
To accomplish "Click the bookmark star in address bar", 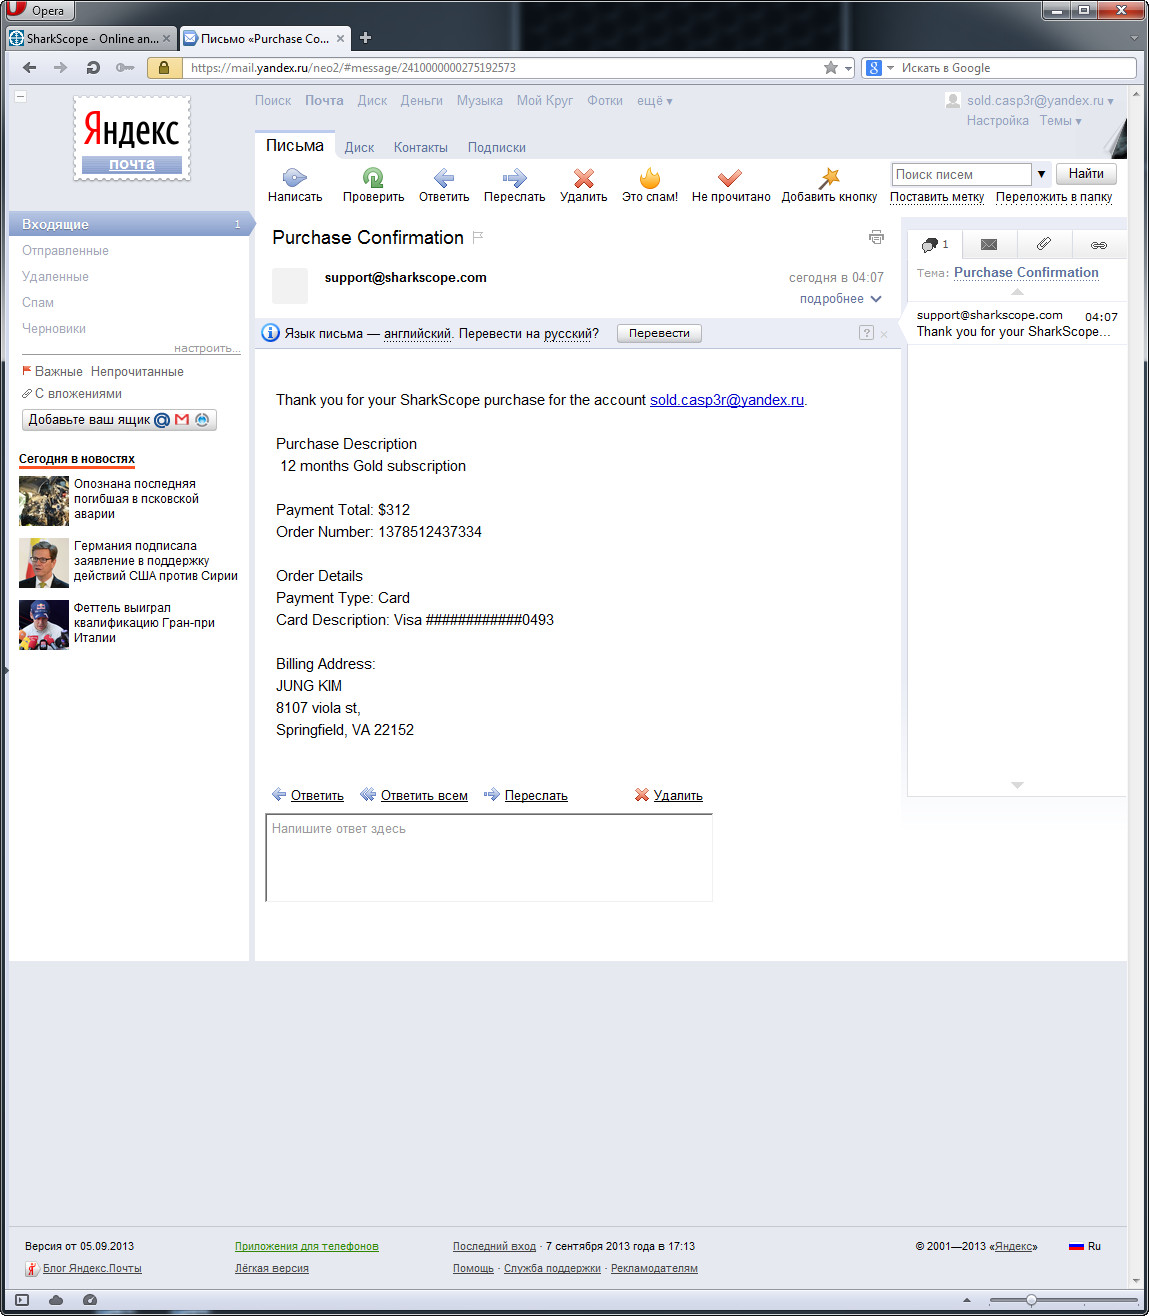I will tap(831, 68).
